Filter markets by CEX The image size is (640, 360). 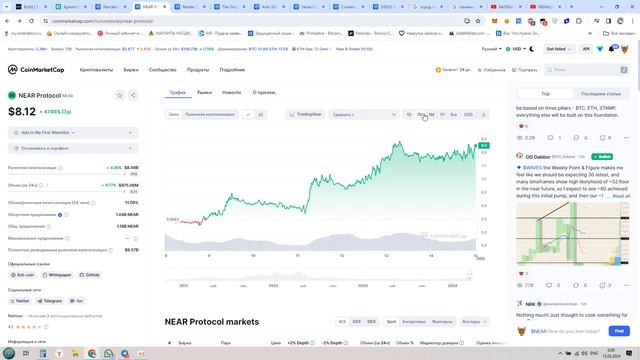pyautogui.click(x=357, y=322)
